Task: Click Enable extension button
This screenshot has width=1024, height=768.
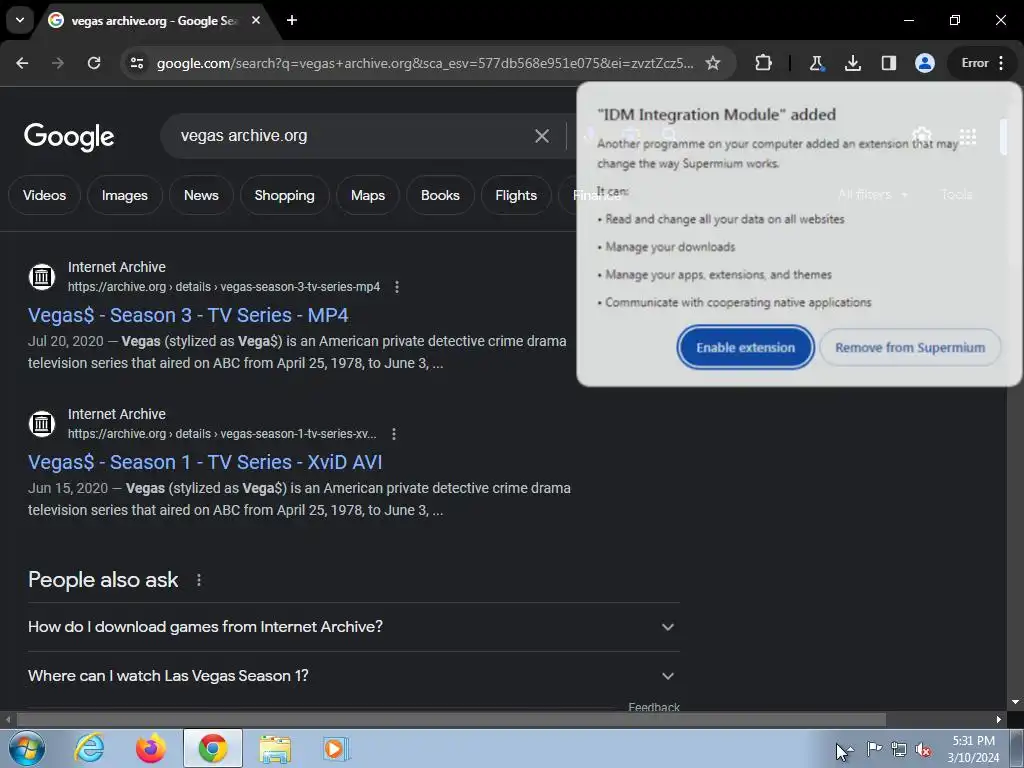Action: tap(745, 347)
